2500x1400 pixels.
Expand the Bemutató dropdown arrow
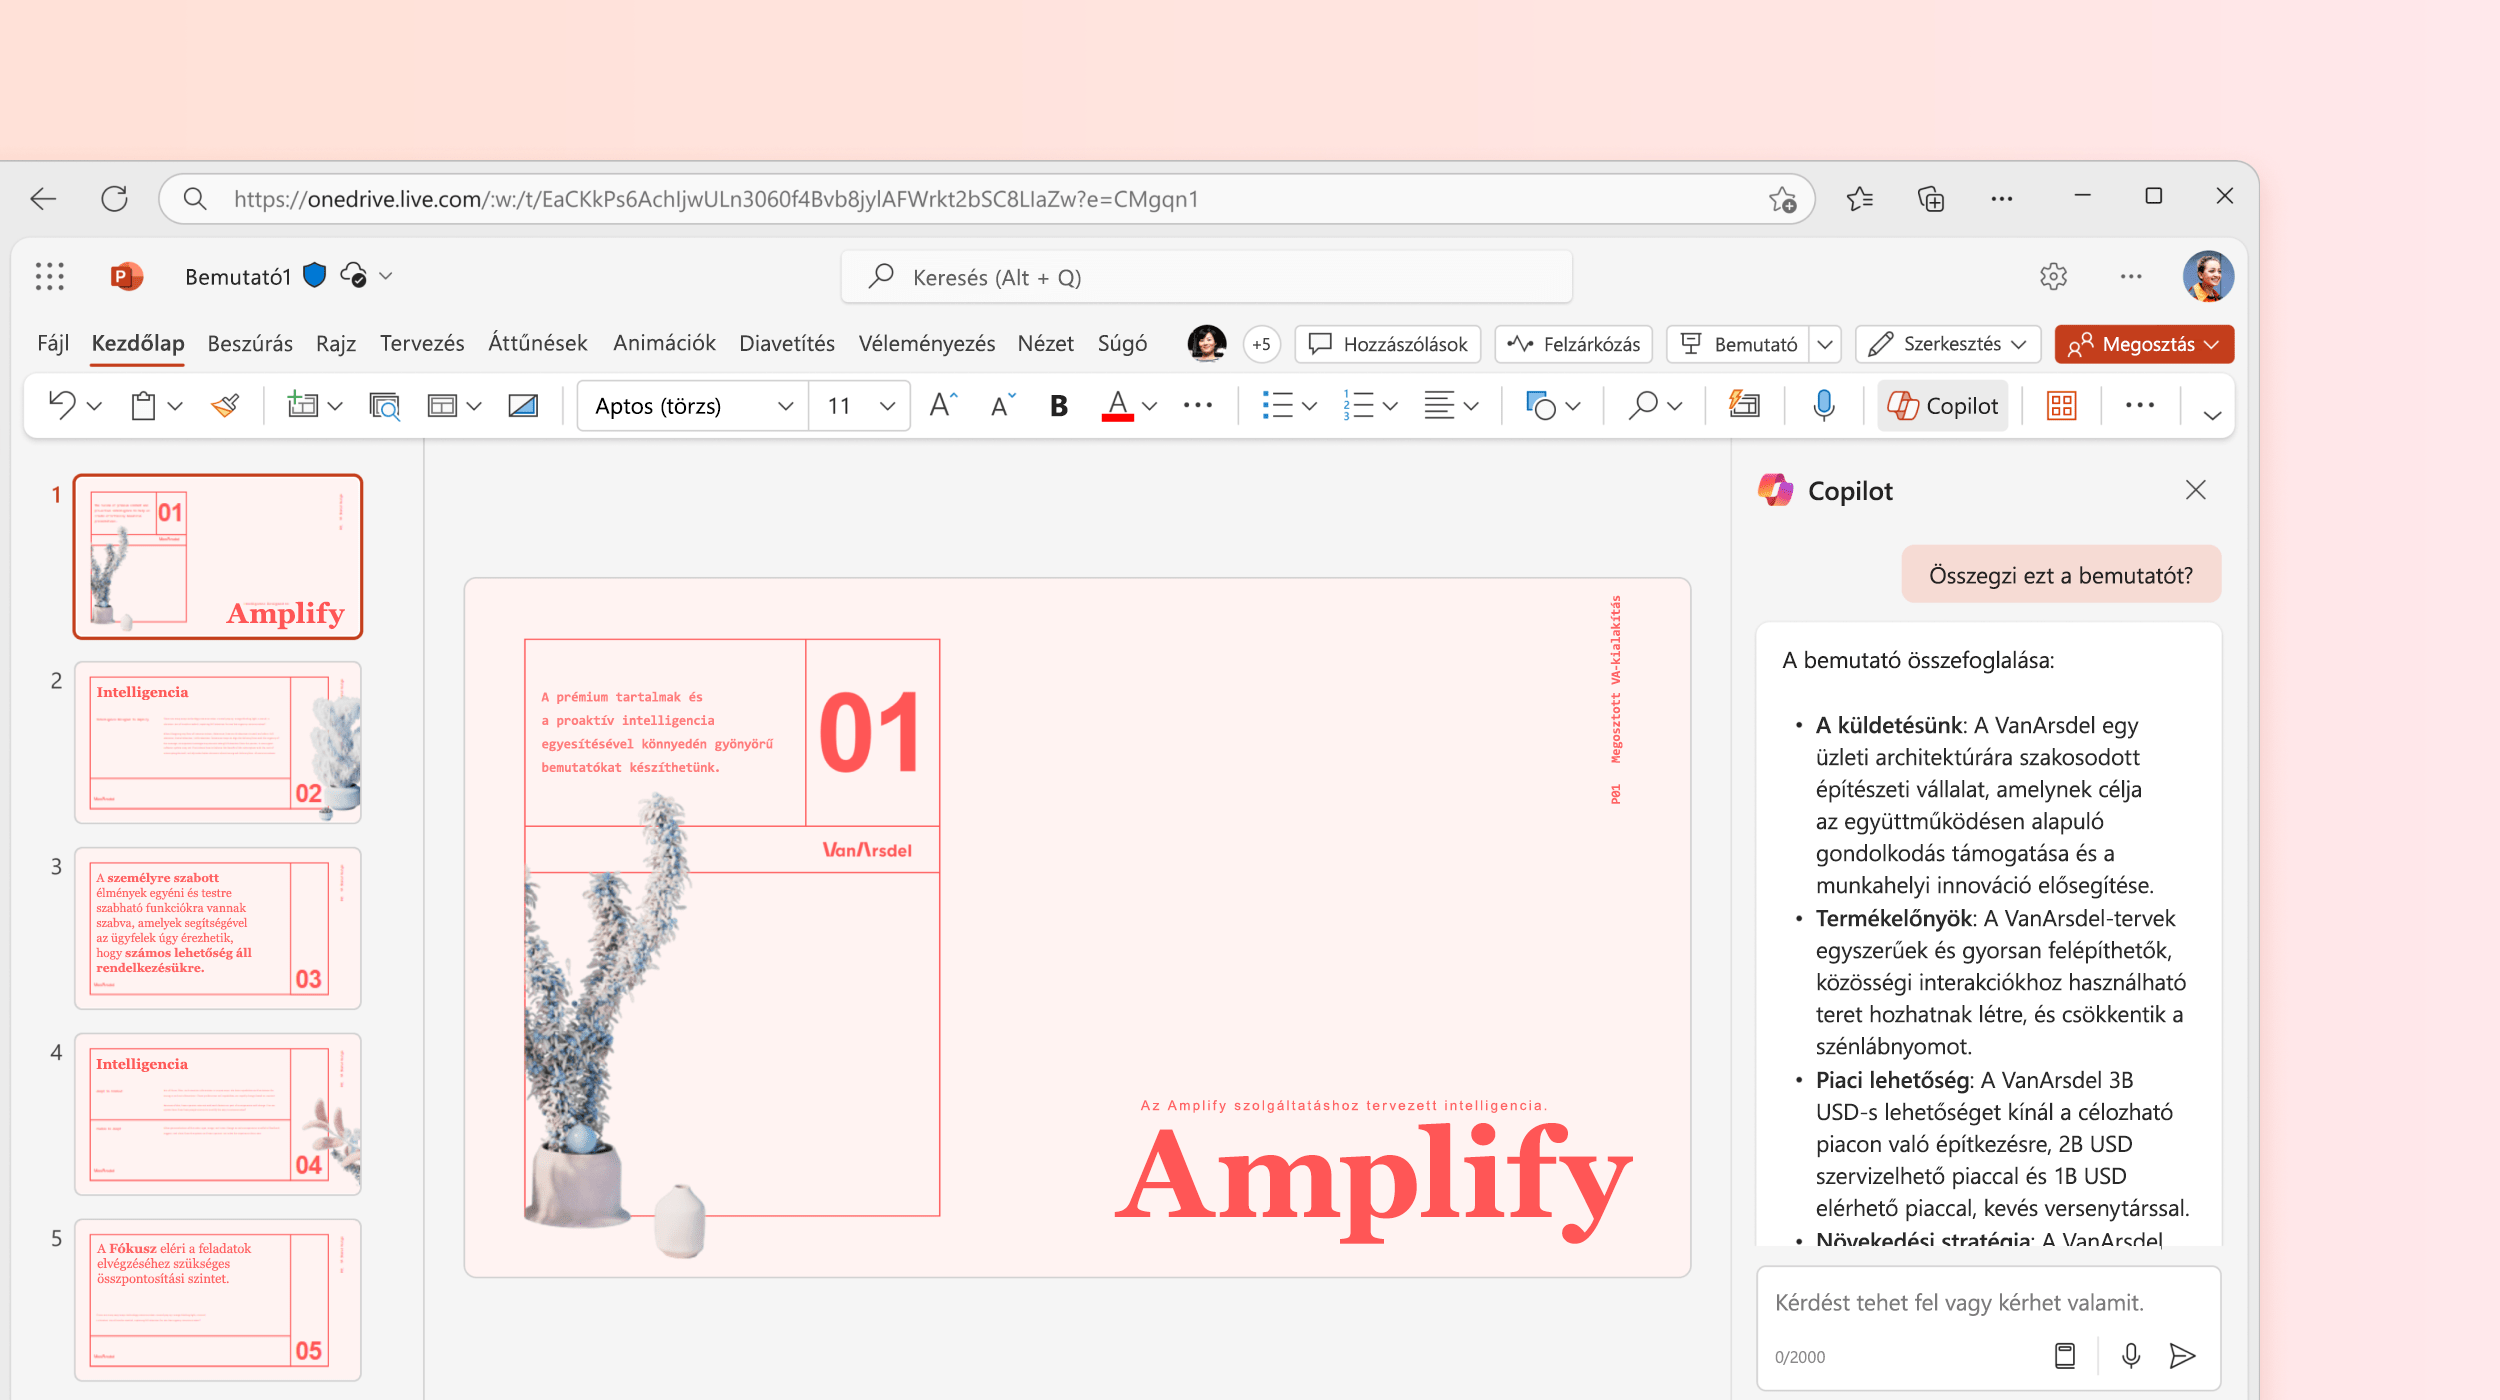point(1825,344)
